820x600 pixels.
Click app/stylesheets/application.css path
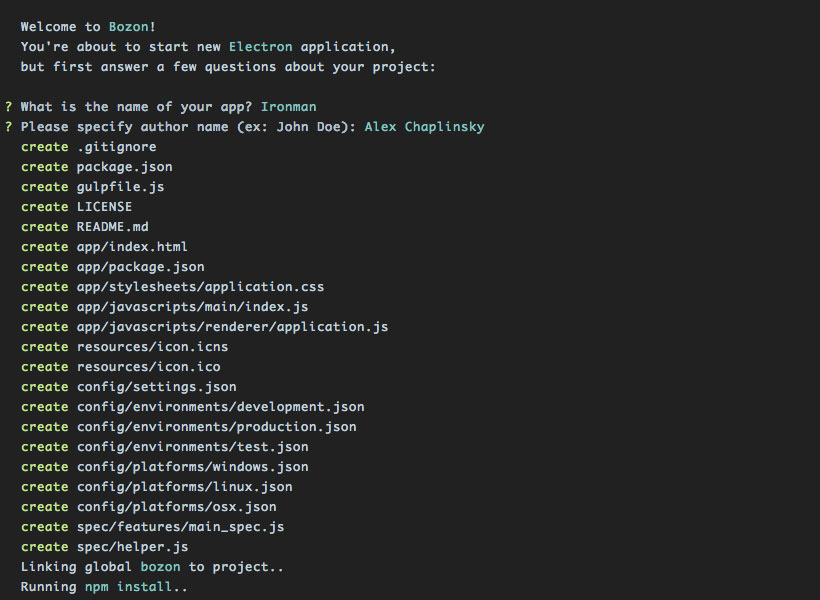point(200,287)
